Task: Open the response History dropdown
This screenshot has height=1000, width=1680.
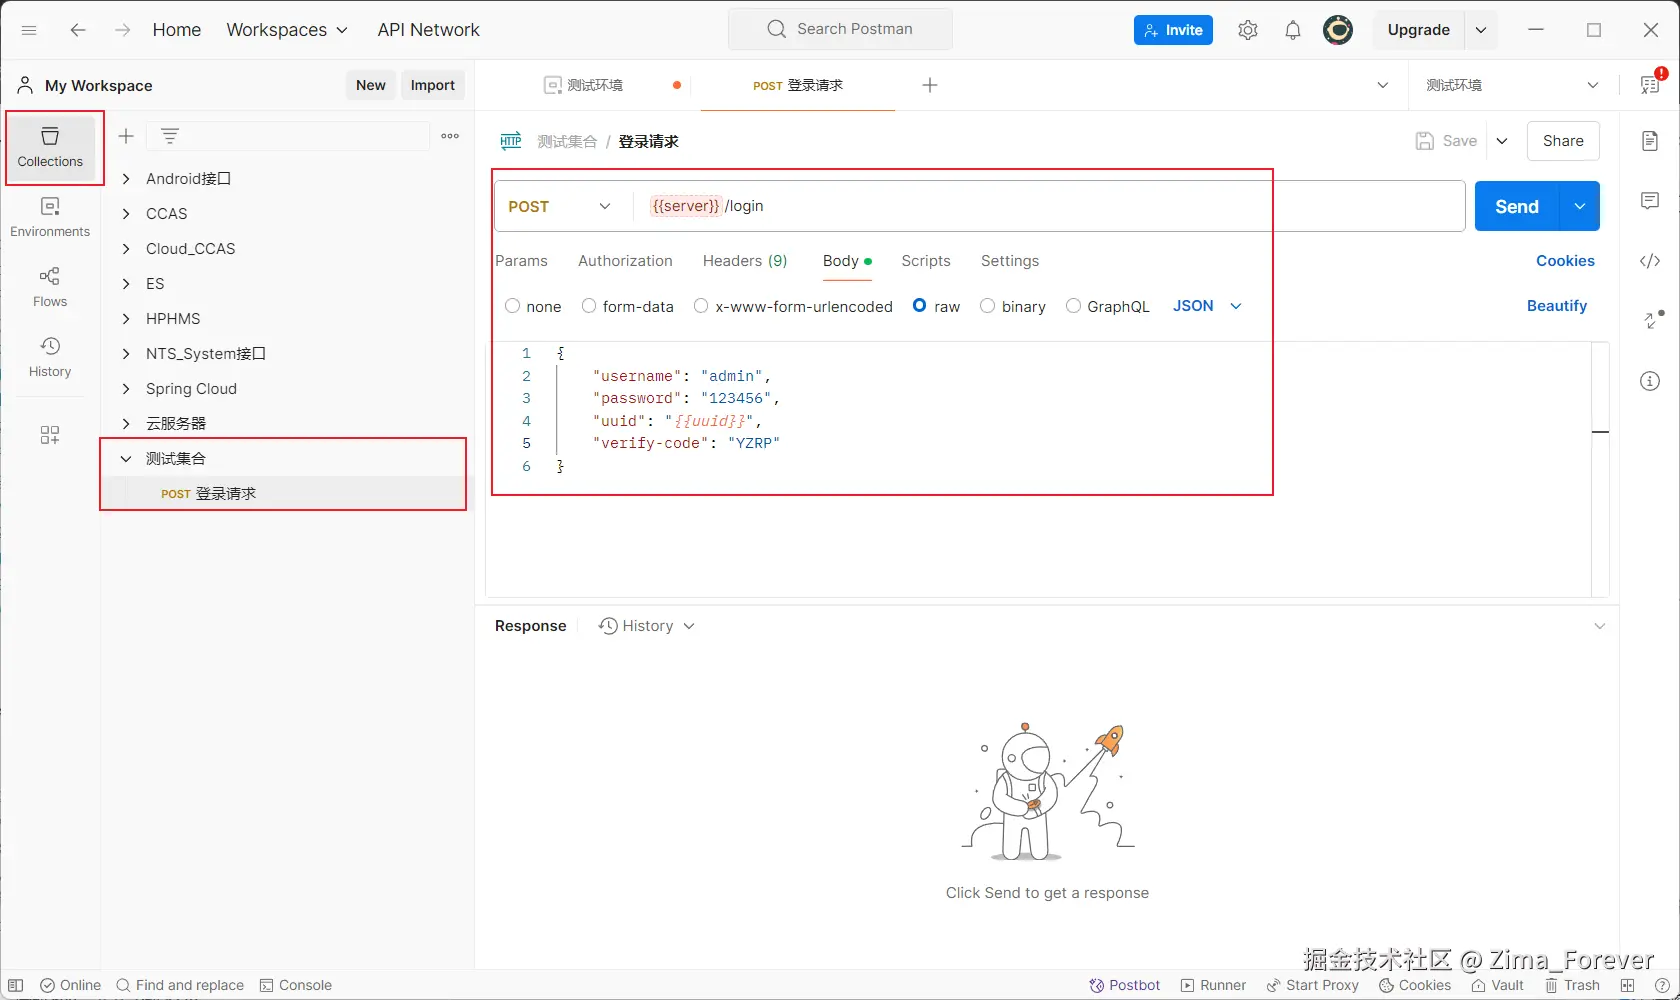Action: [x=646, y=626]
